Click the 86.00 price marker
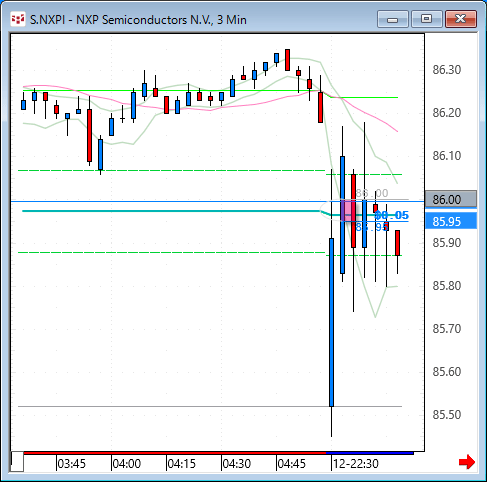 point(451,199)
